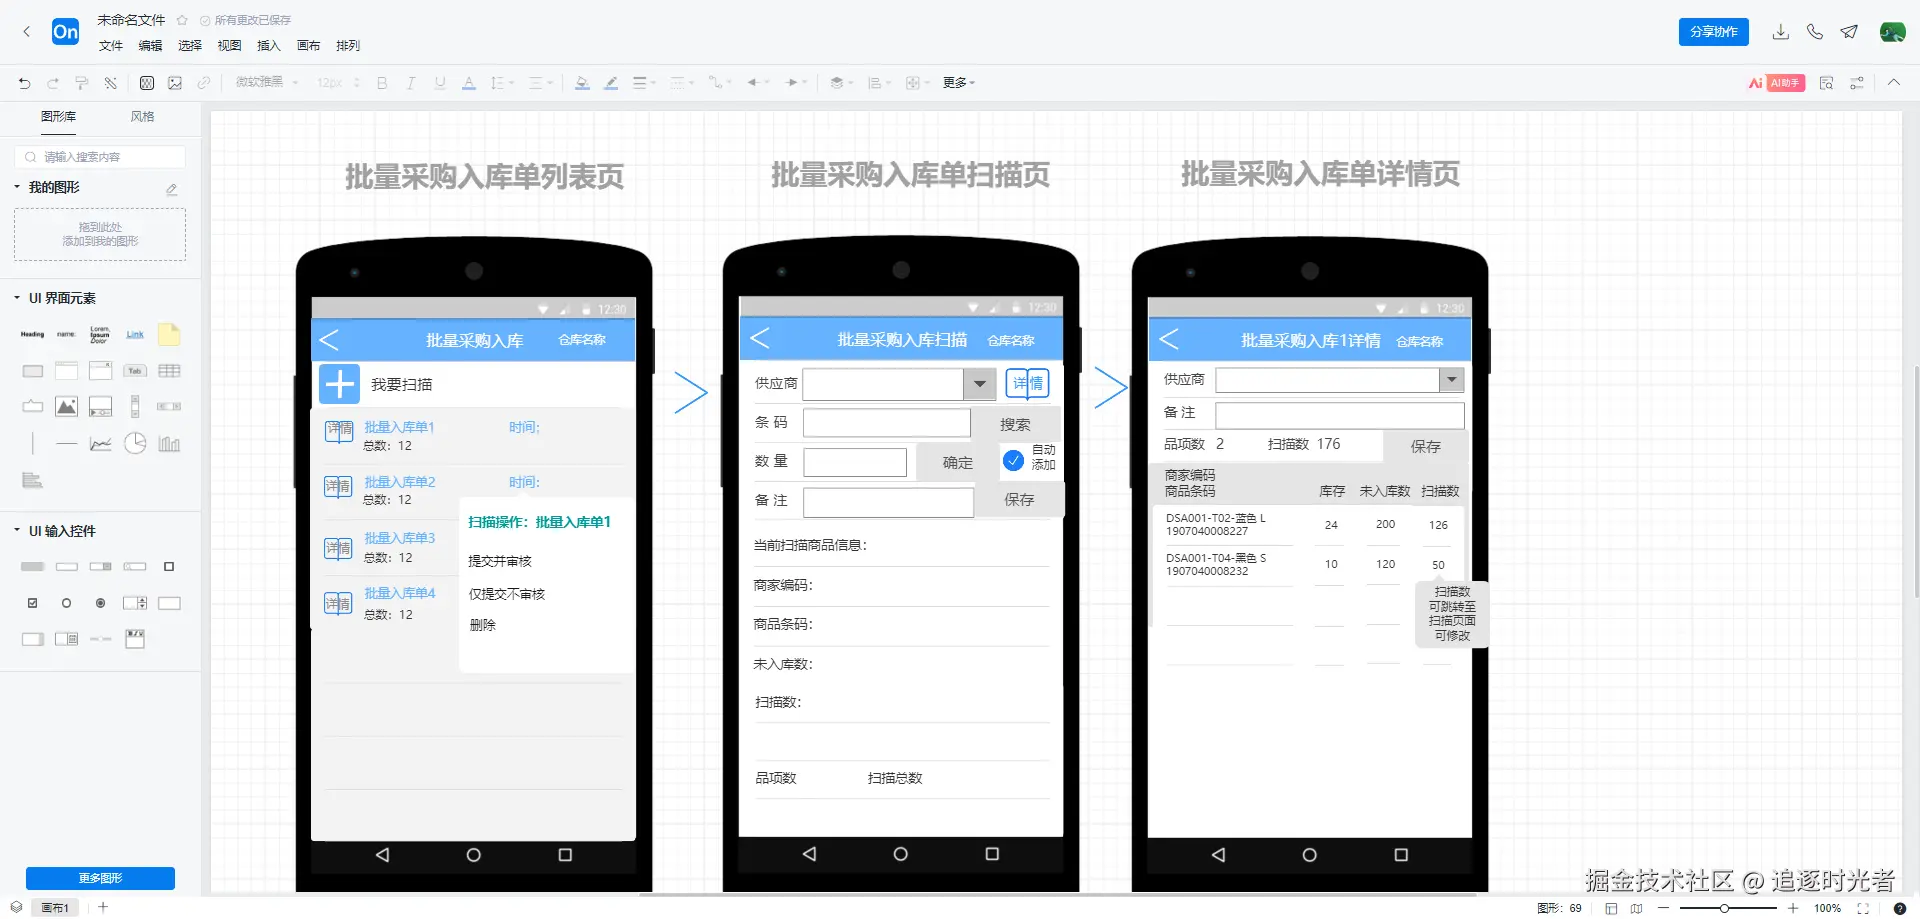Click the 更多图形 button
Image resolution: width=1920 pixels, height=919 pixels.
(100, 878)
